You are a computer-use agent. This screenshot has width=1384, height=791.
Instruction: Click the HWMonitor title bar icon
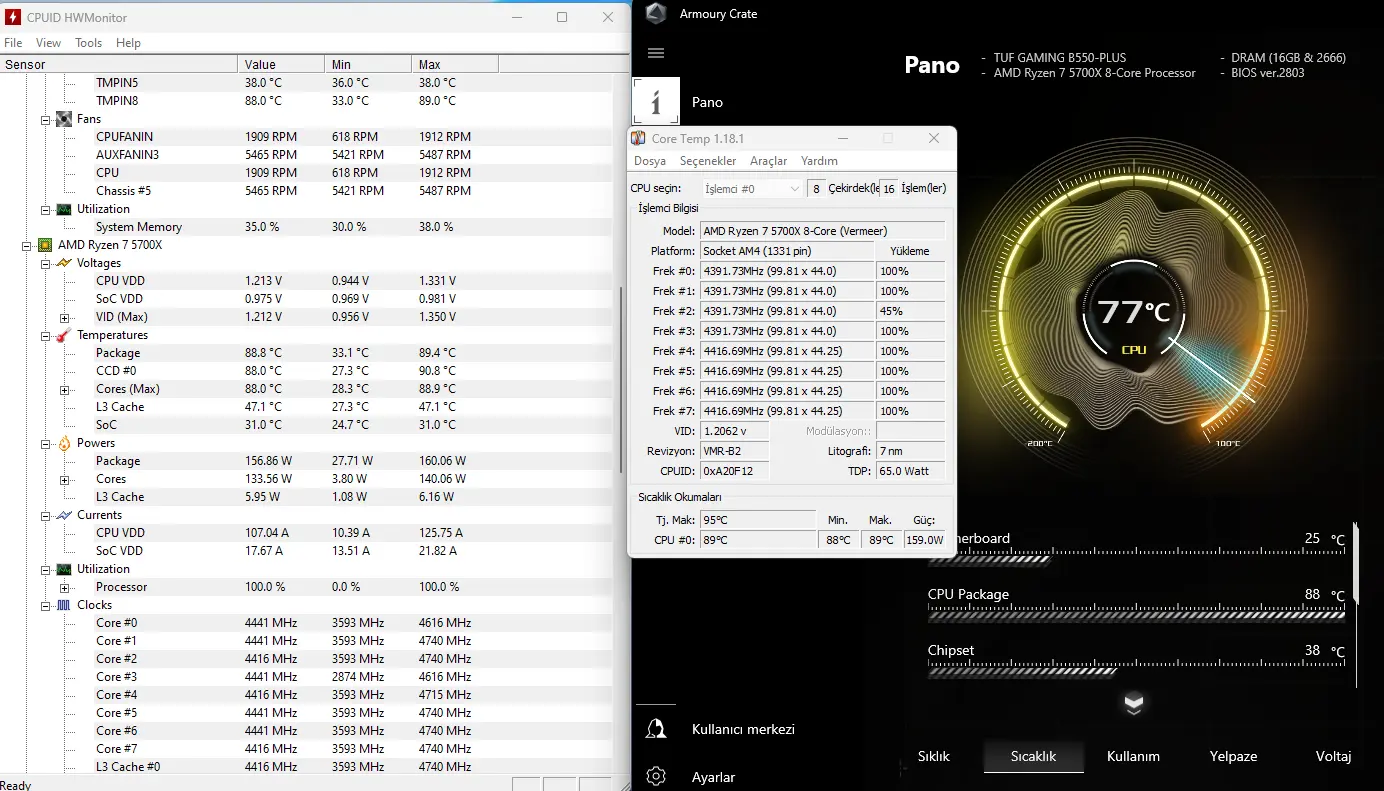[x=13, y=17]
